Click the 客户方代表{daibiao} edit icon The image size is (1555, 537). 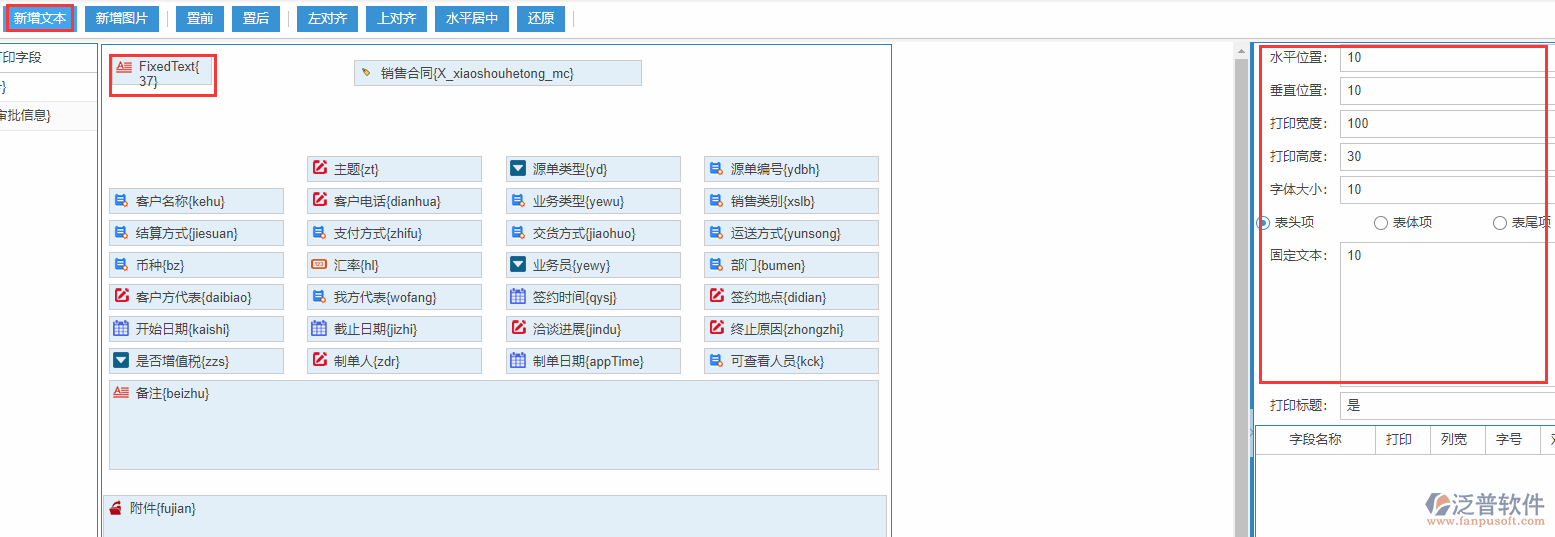coord(121,297)
